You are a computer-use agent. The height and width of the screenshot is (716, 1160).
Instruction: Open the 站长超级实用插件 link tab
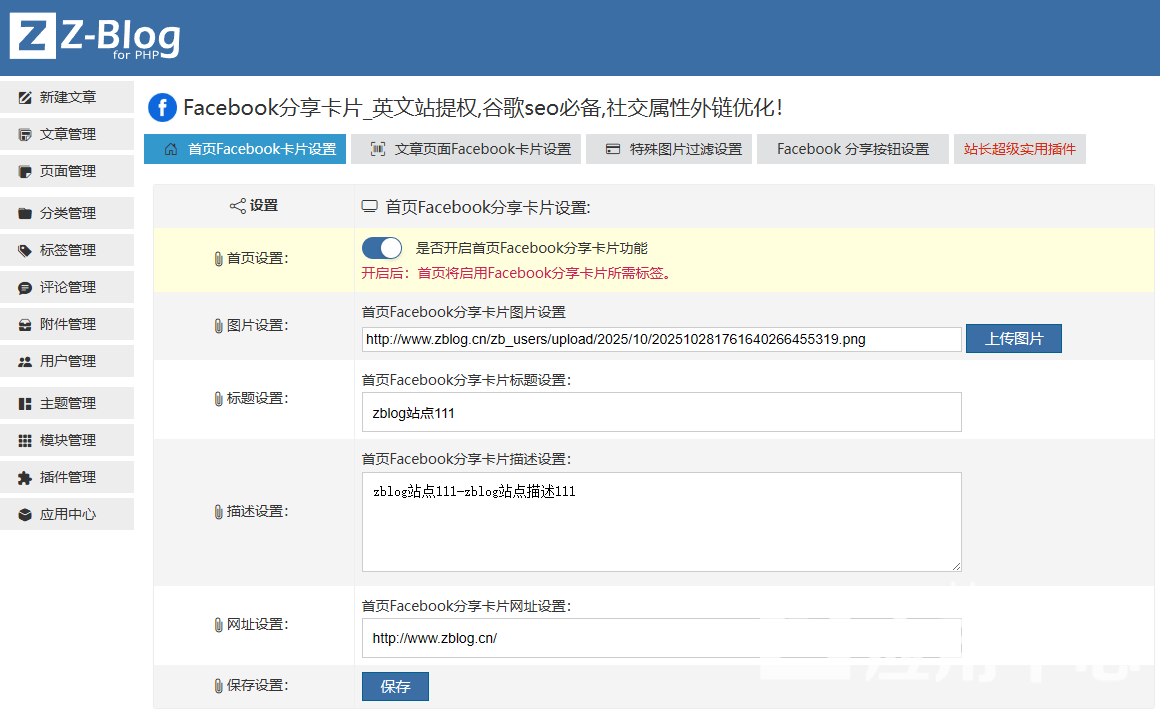(x=1019, y=149)
